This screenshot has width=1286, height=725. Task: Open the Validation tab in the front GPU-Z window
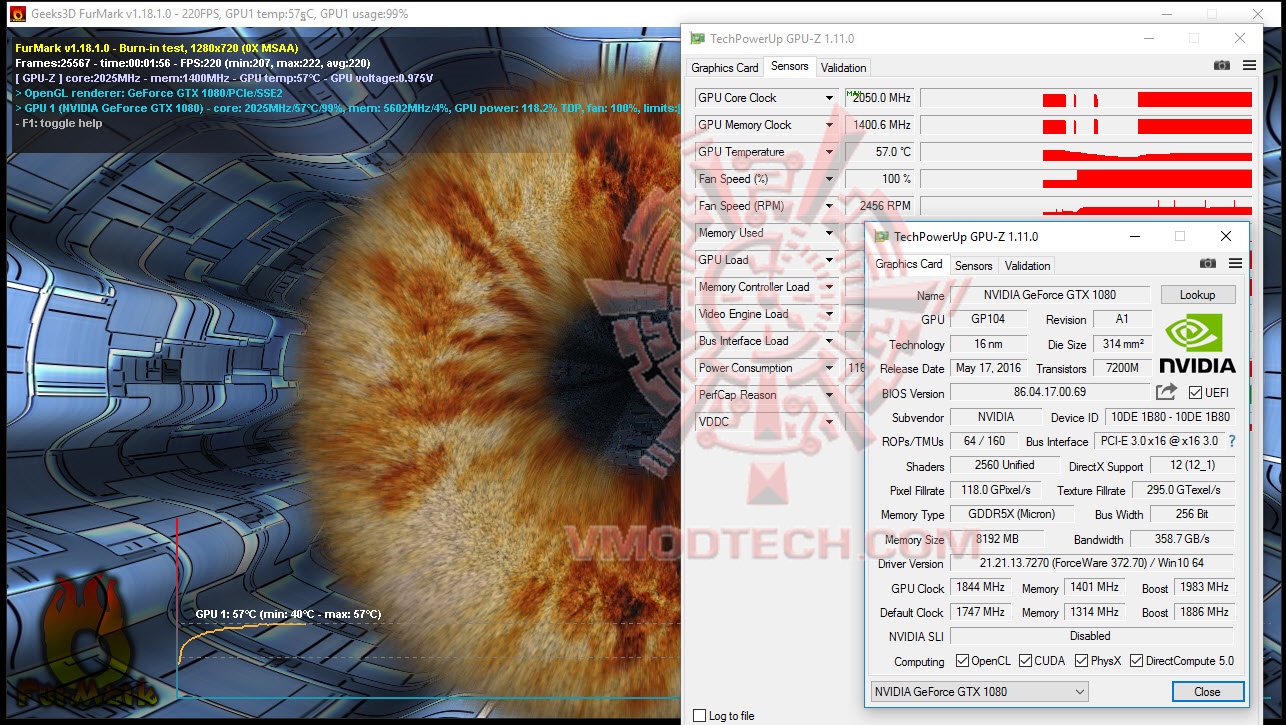coord(1028,266)
